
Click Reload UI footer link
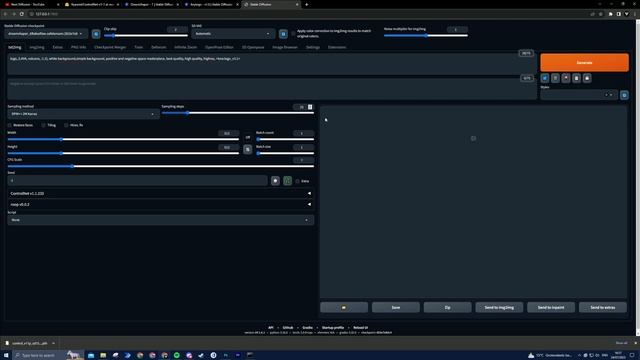[x=360, y=328]
